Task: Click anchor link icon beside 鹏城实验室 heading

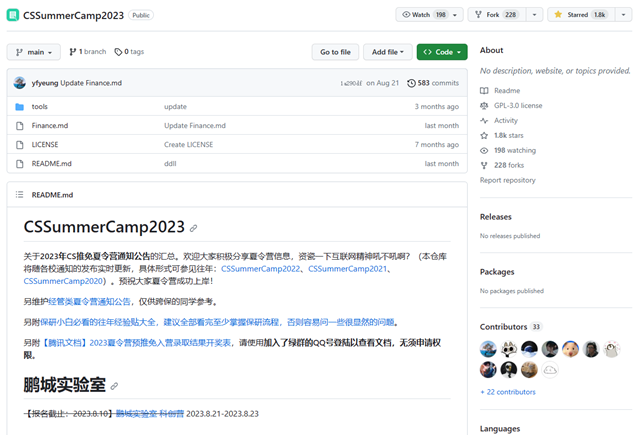Action: (114, 386)
